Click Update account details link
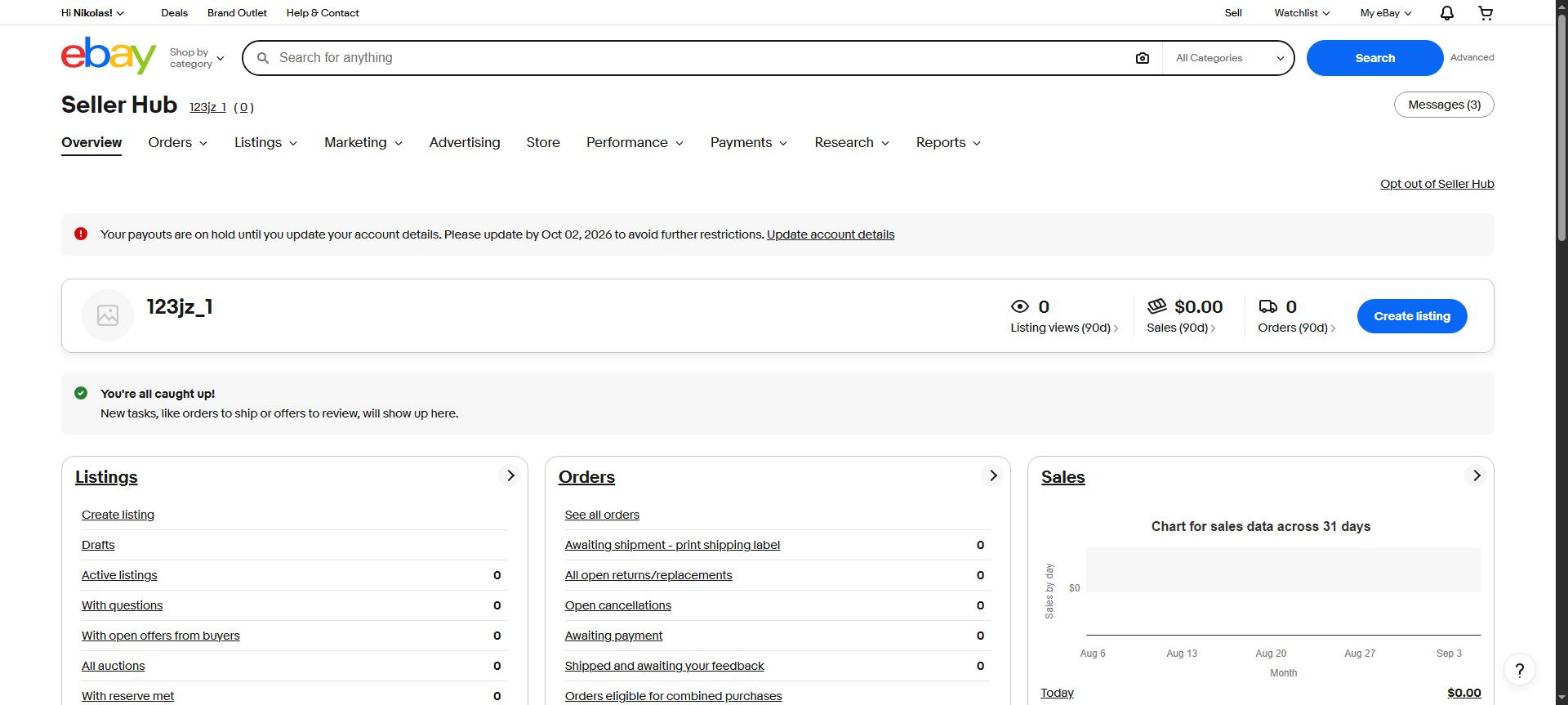Viewport: 1568px width, 705px height. [830, 234]
